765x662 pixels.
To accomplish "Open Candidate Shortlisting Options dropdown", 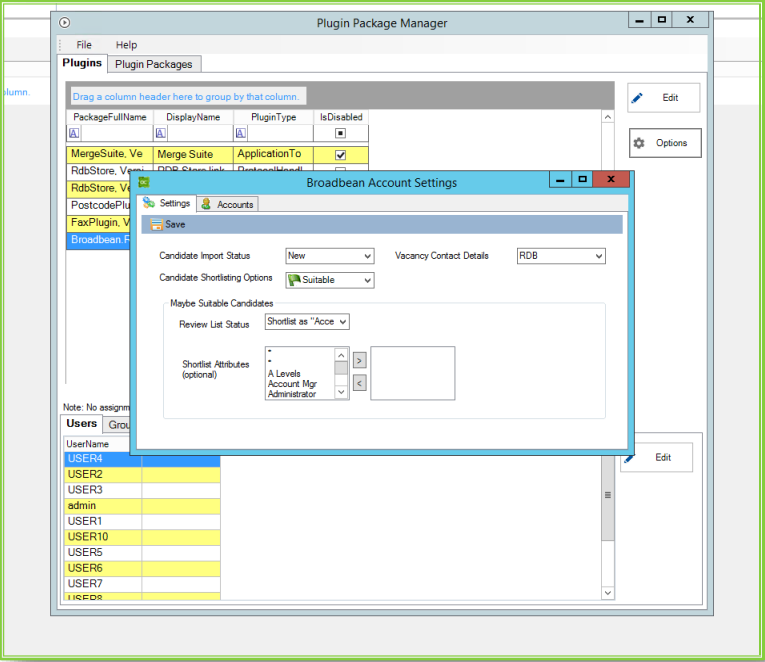I will click(330, 280).
